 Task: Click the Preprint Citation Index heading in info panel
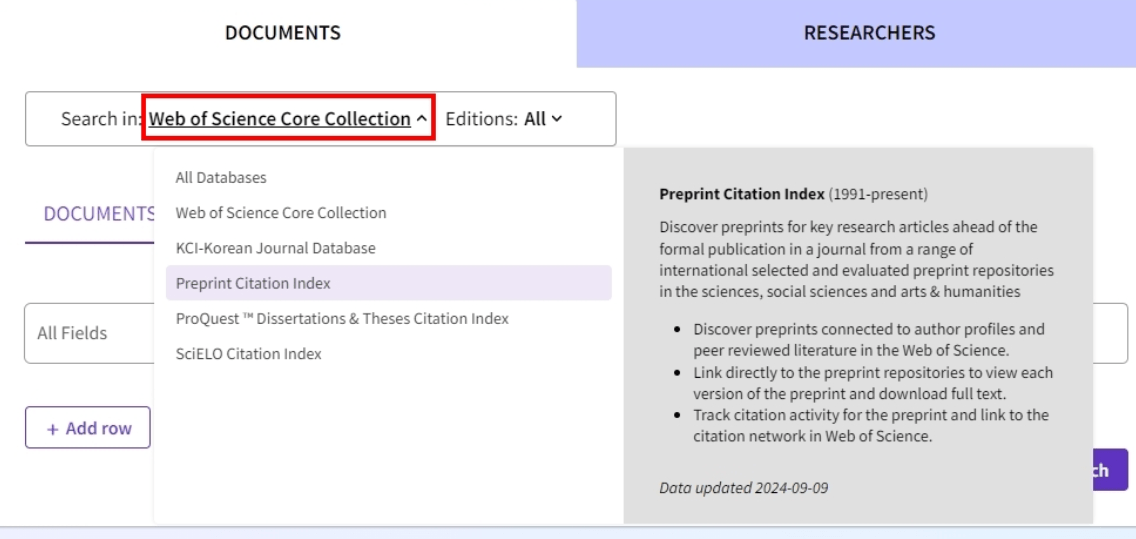(742, 194)
